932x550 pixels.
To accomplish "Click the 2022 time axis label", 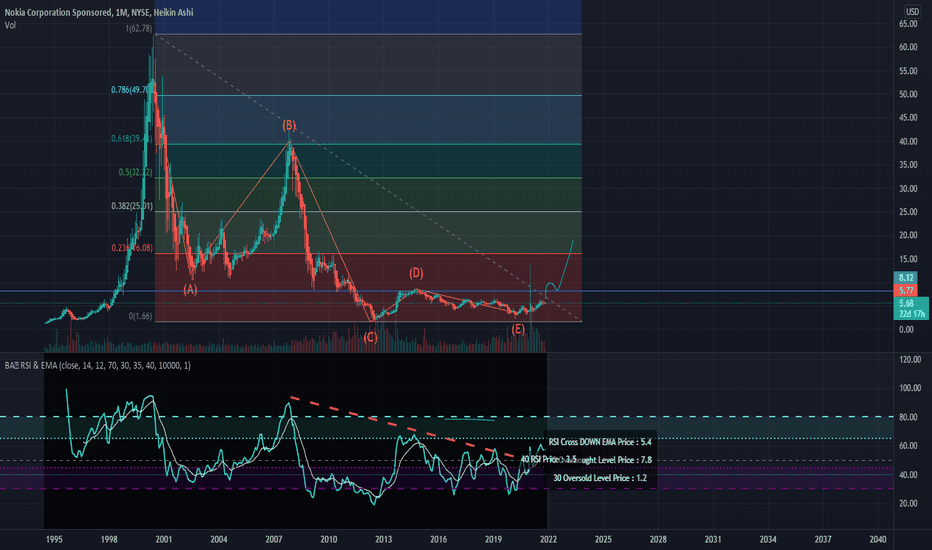I will point(548,539).
